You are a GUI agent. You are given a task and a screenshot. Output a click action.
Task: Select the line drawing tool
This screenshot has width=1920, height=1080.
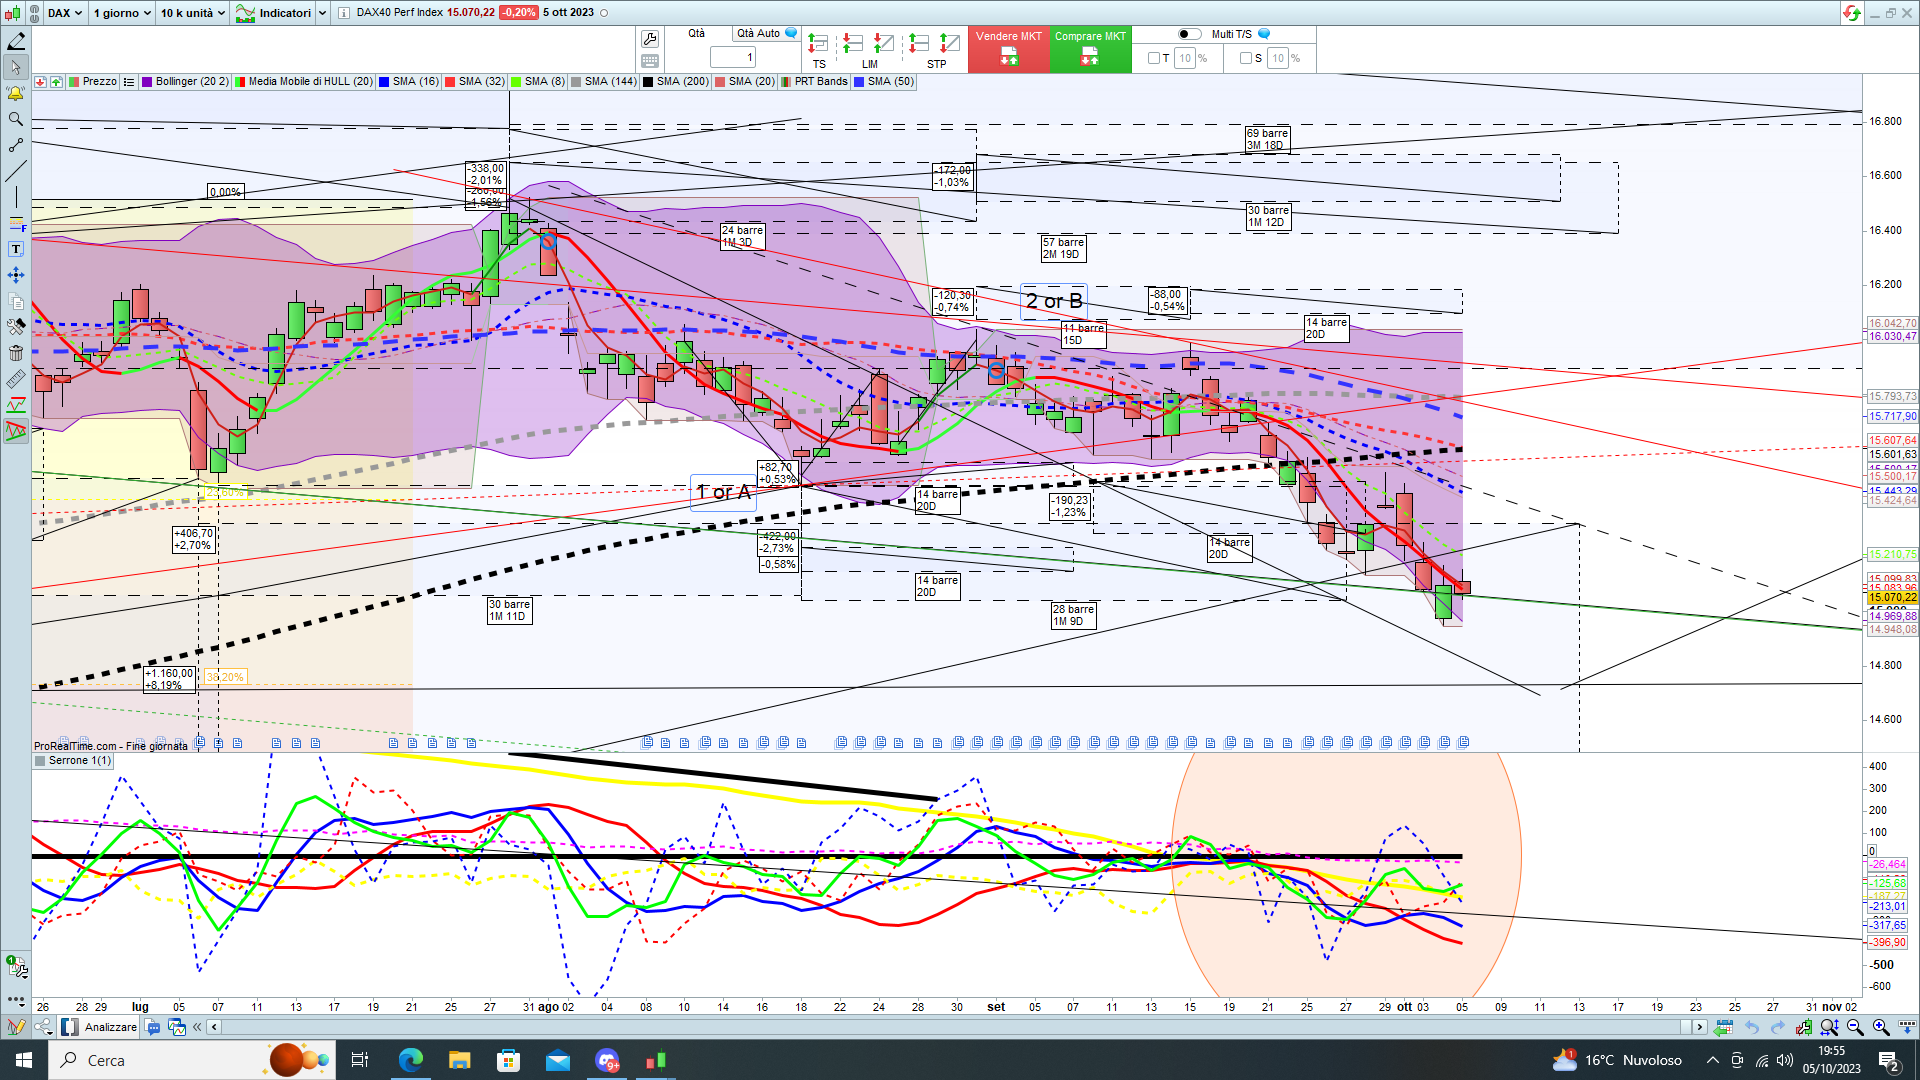tap(16, 171)
